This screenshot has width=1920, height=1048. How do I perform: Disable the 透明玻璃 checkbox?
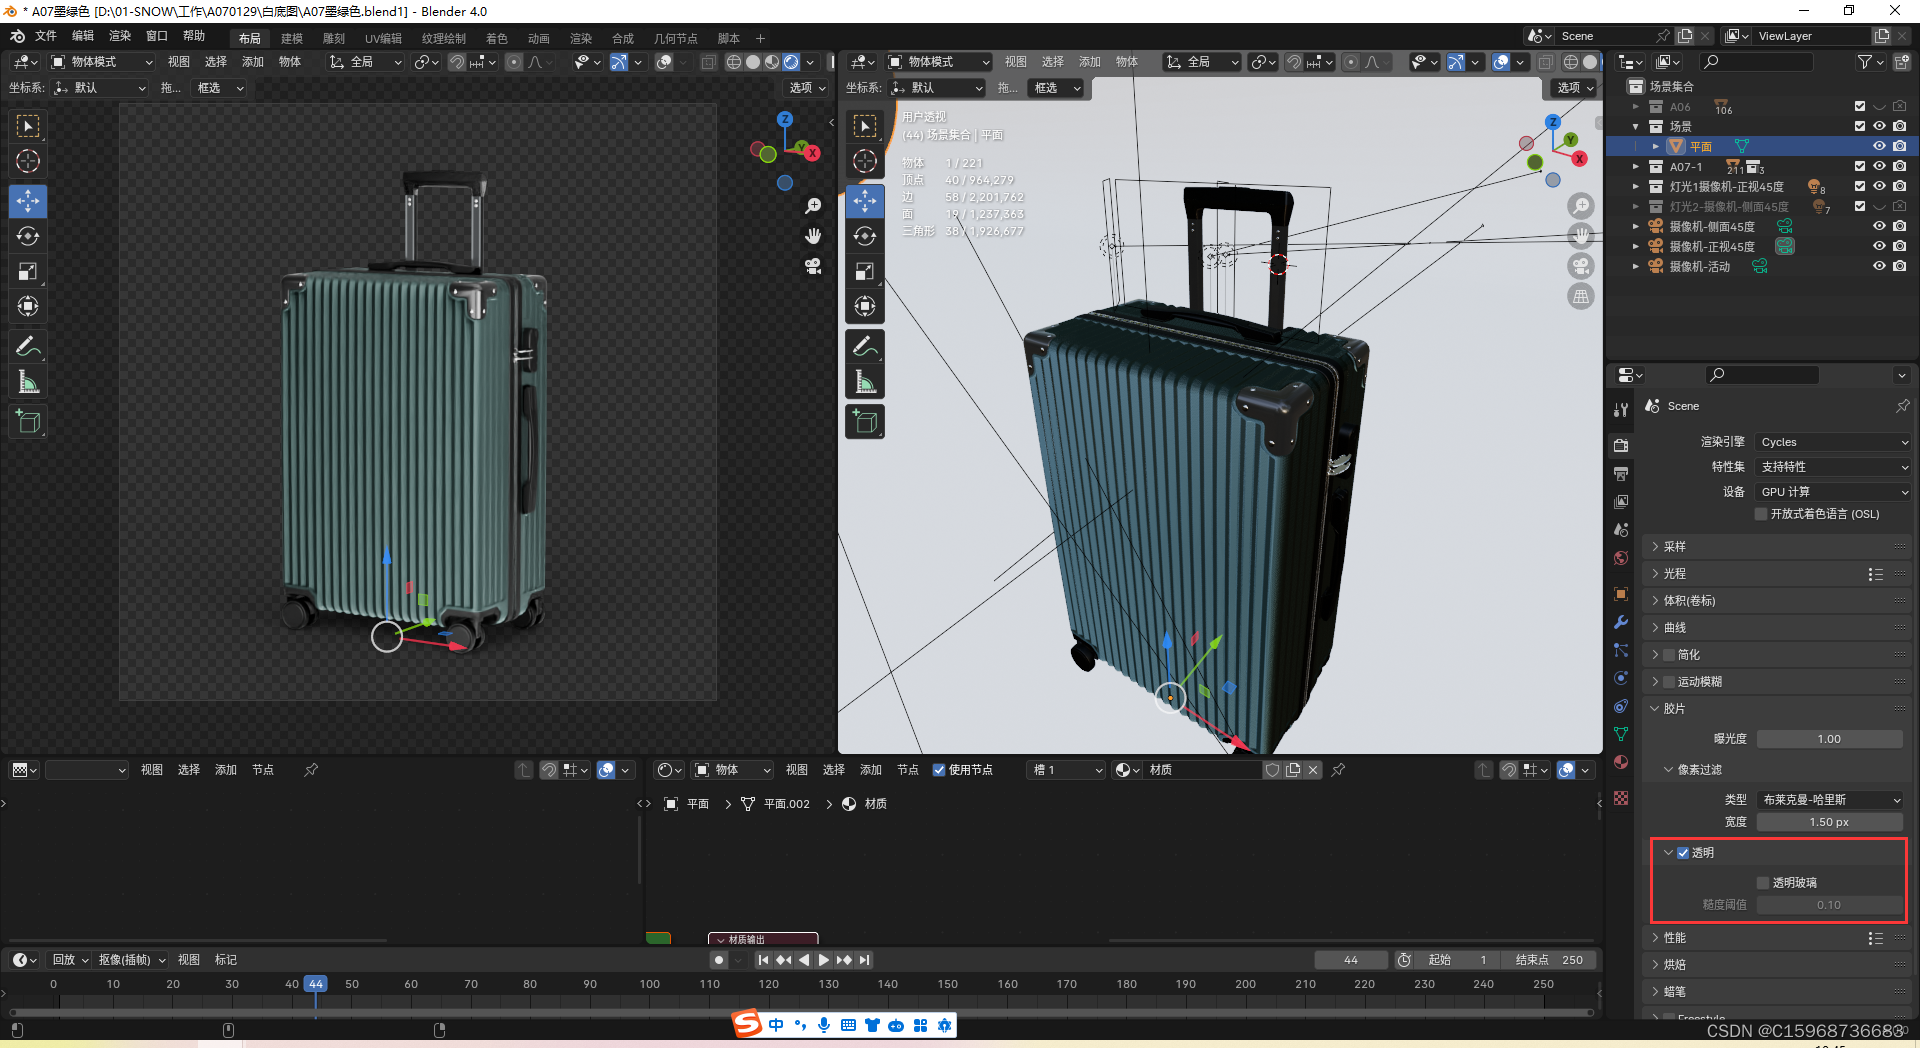[1765, 883]
